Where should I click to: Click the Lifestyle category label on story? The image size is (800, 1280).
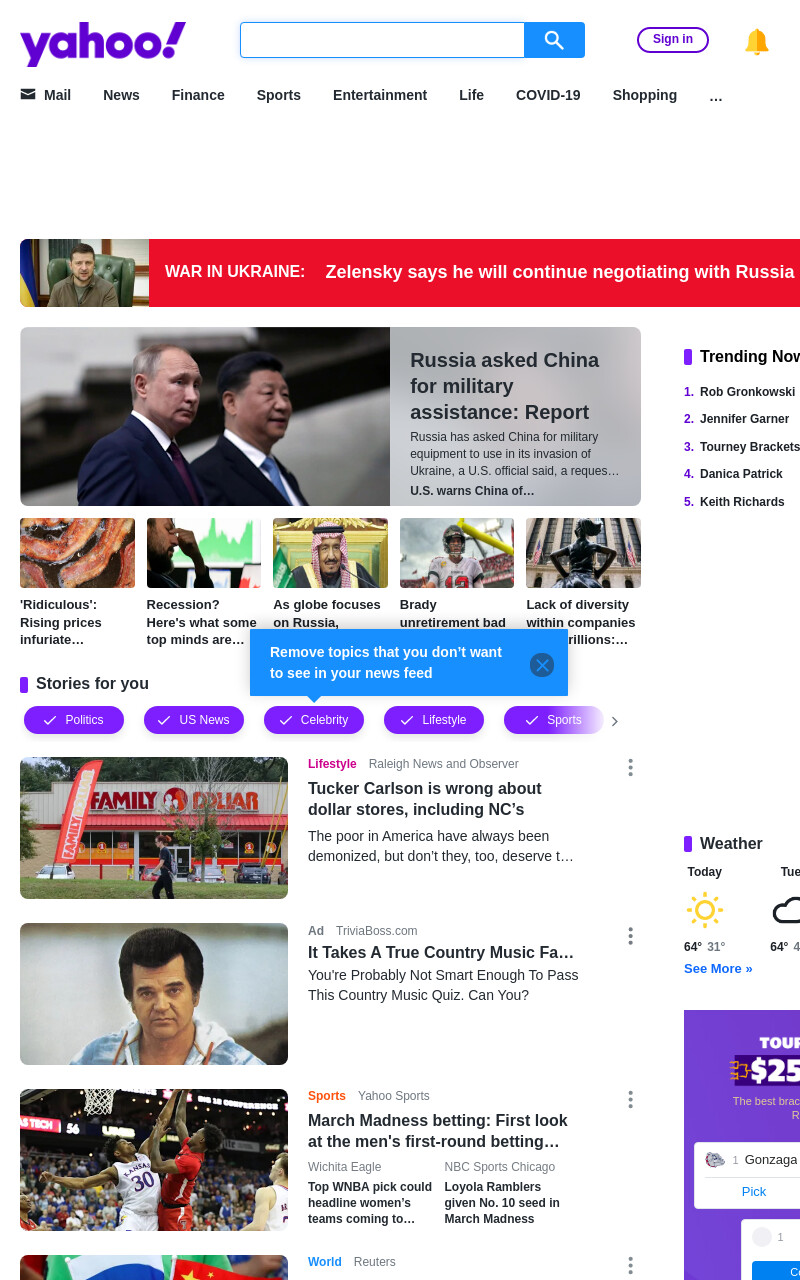tap(332, 764)
